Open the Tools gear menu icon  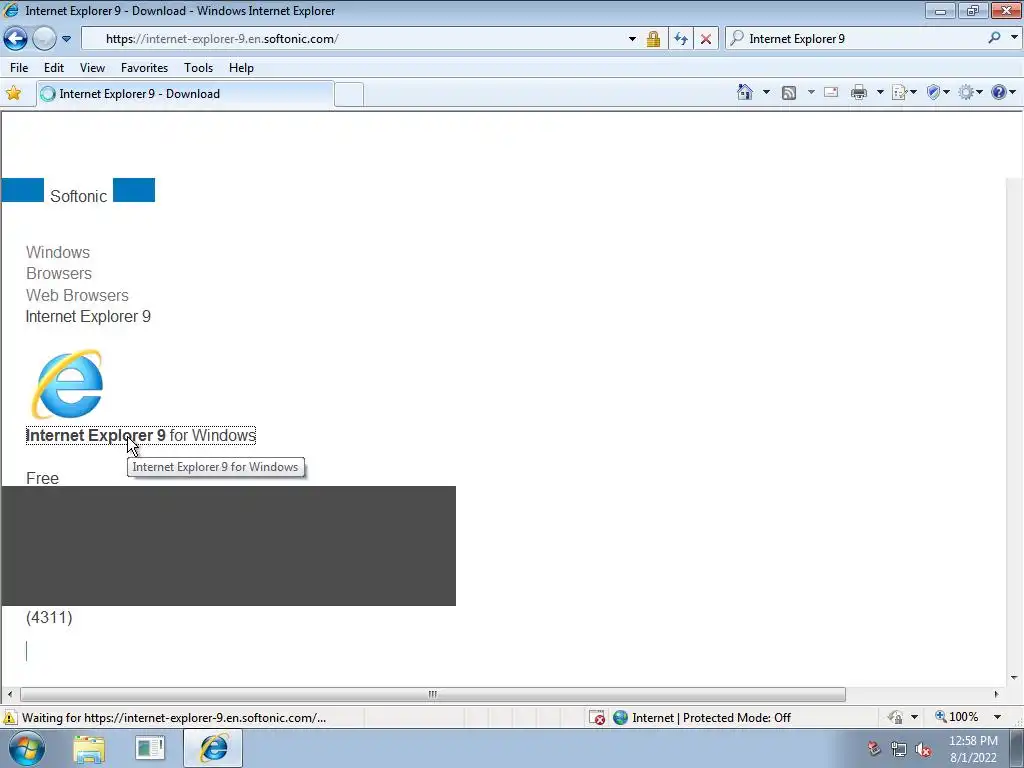coord(970,93)
